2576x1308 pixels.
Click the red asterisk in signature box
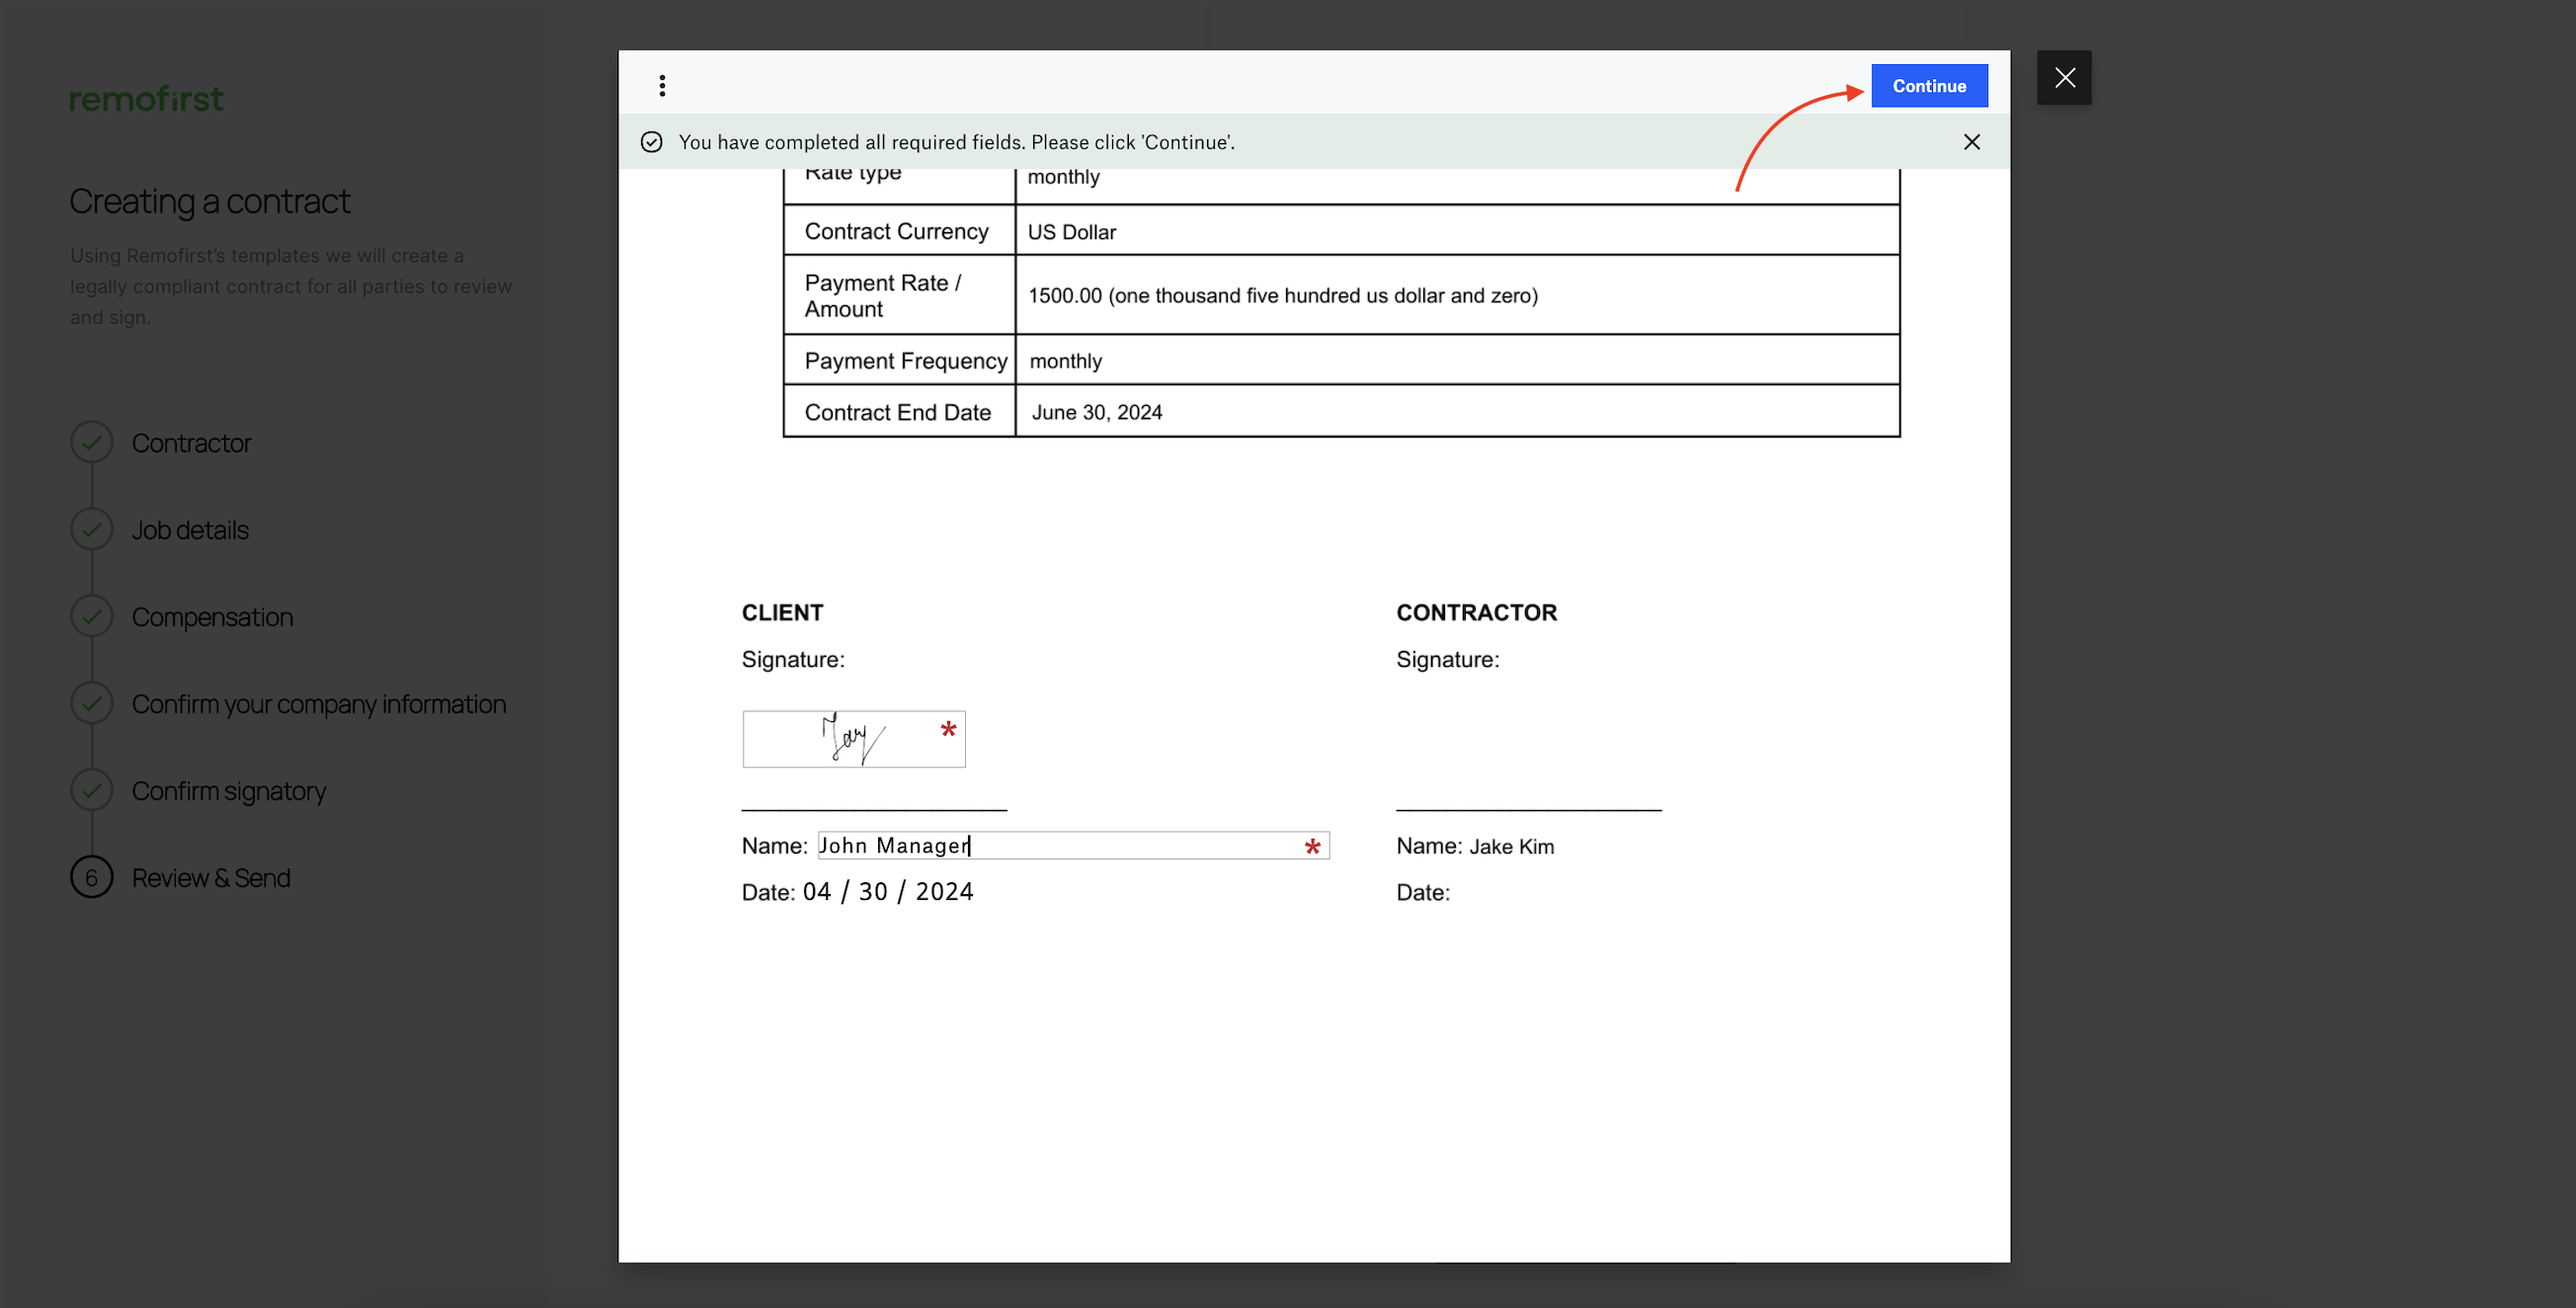948,730
